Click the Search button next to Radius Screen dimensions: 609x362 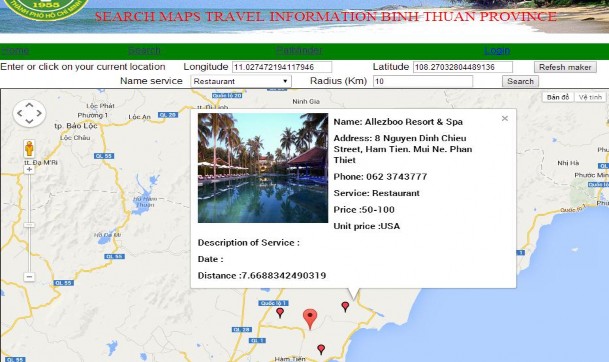[520, 81]
